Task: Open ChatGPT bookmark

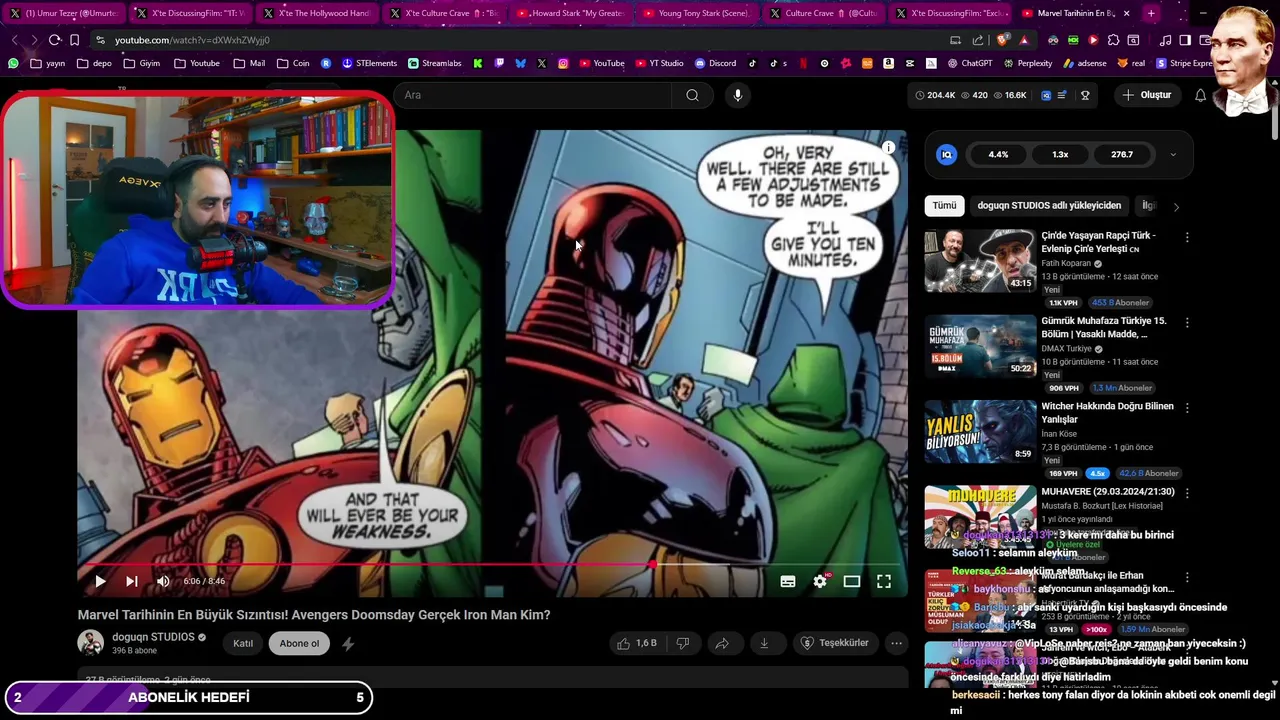Action: tap(969, 63)
